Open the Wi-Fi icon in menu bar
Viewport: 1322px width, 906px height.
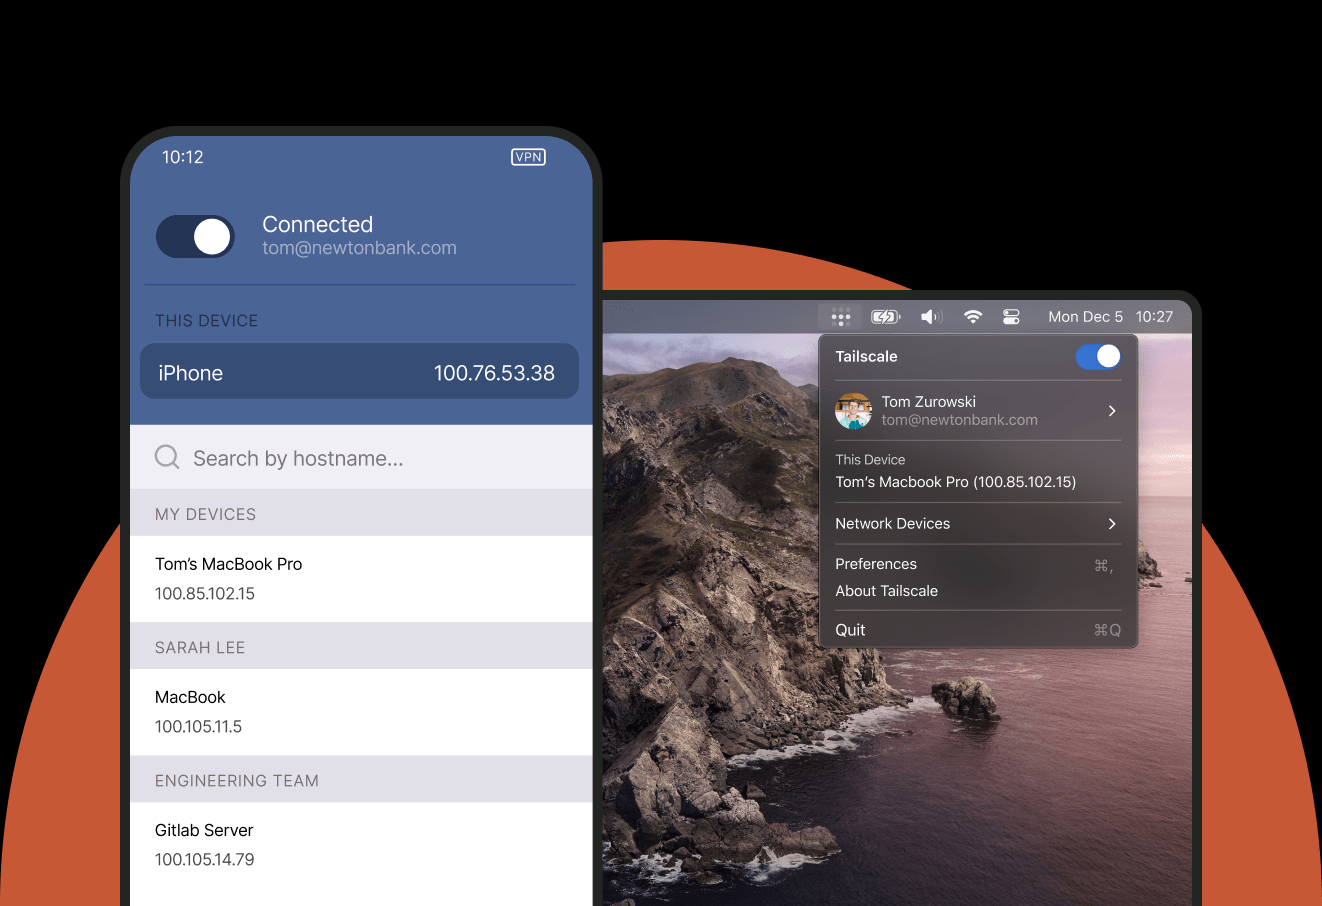(973, 317)
